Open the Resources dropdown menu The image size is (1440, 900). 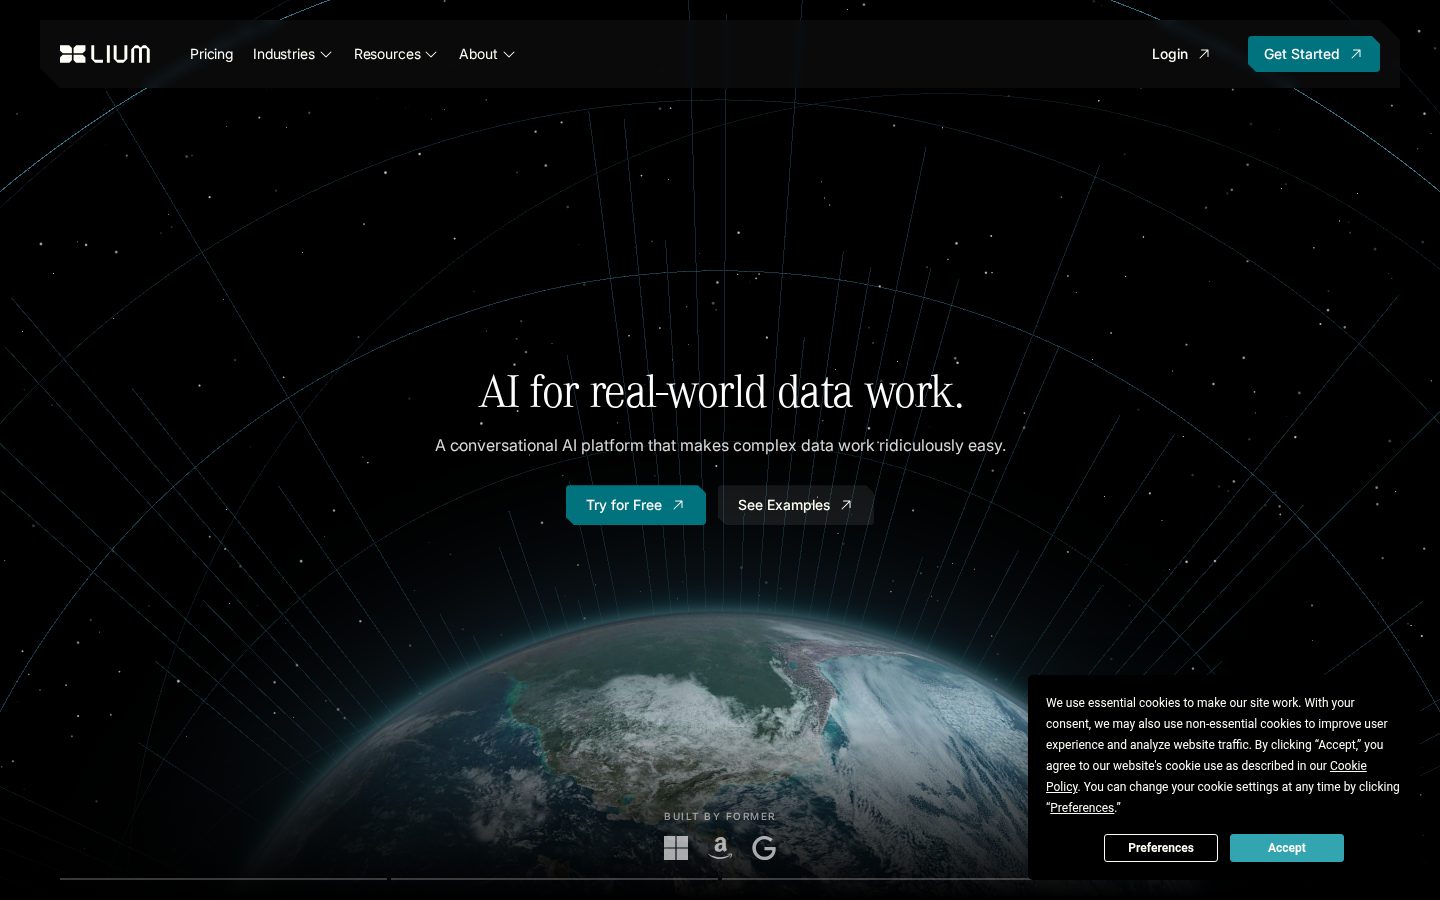coord(395,54)
